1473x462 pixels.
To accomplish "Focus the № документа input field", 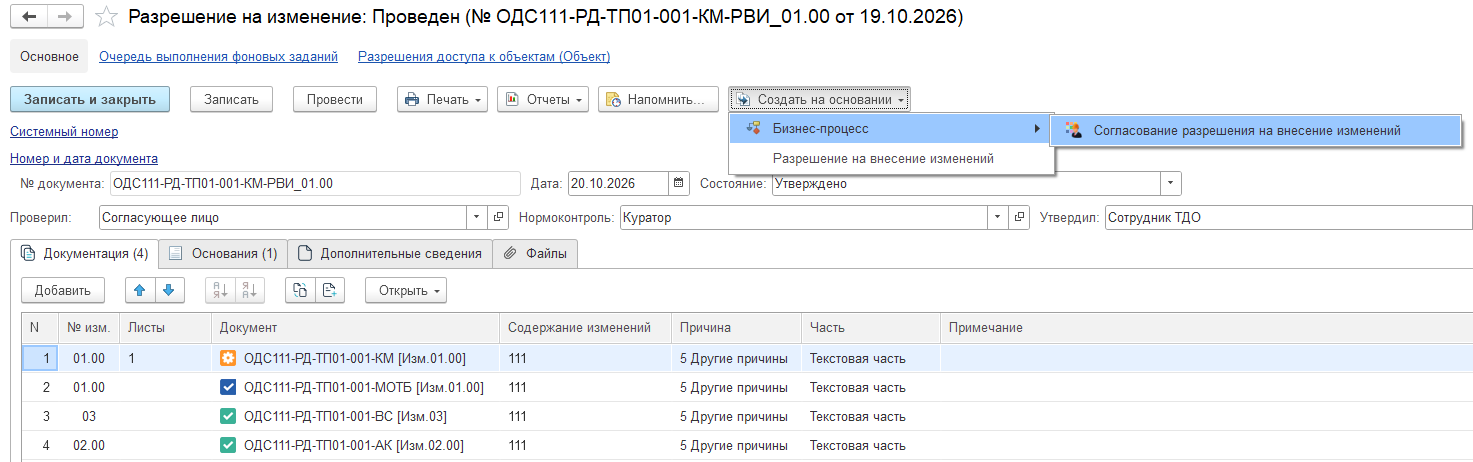I will click(x=315, y=183).
